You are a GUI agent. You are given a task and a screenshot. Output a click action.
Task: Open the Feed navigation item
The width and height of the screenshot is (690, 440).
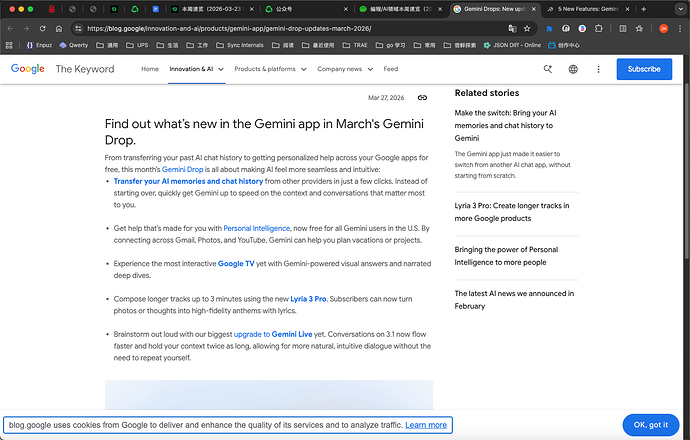tap(390, 69)
